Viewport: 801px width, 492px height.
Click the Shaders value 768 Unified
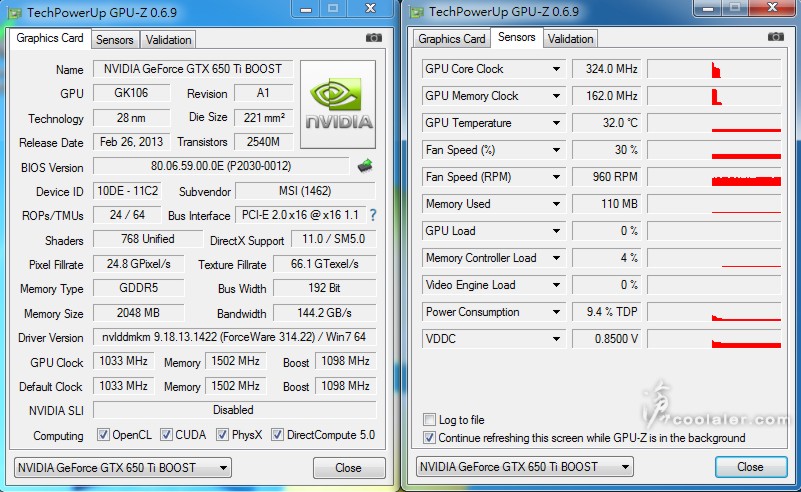(148, 239)
